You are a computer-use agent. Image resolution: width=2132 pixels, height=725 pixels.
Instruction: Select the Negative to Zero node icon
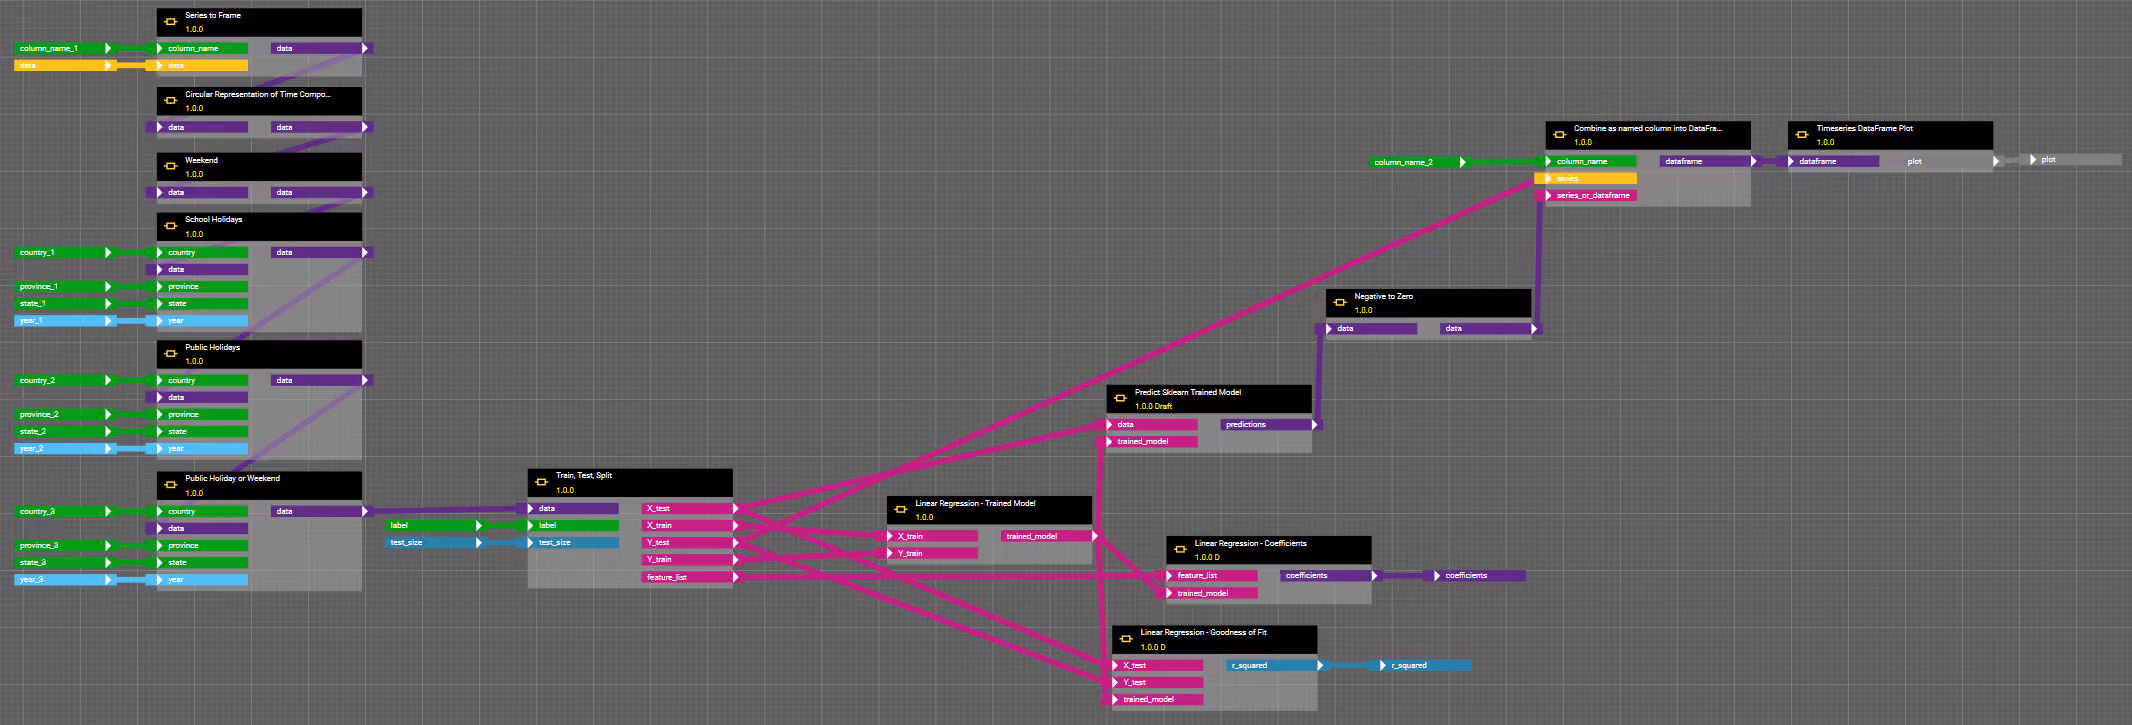[x=1340, y=303]
